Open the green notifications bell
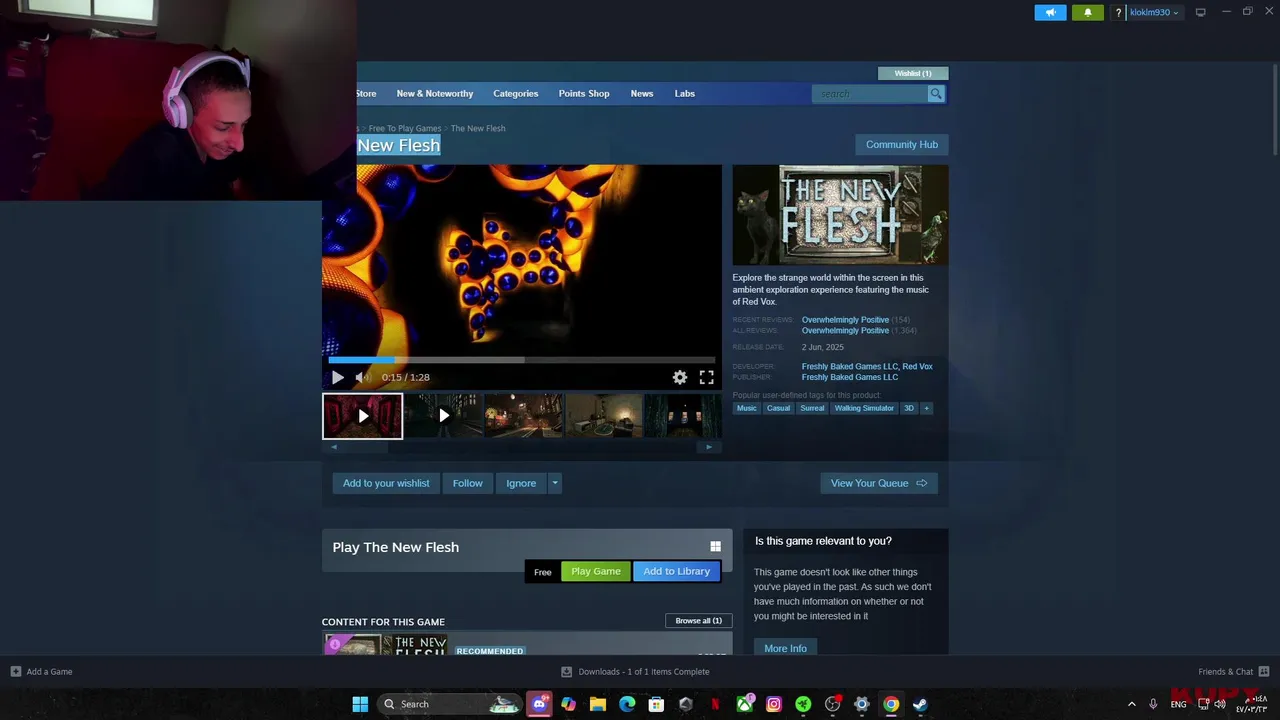Screen dimensions: 1280x720 coord(1088,13)
